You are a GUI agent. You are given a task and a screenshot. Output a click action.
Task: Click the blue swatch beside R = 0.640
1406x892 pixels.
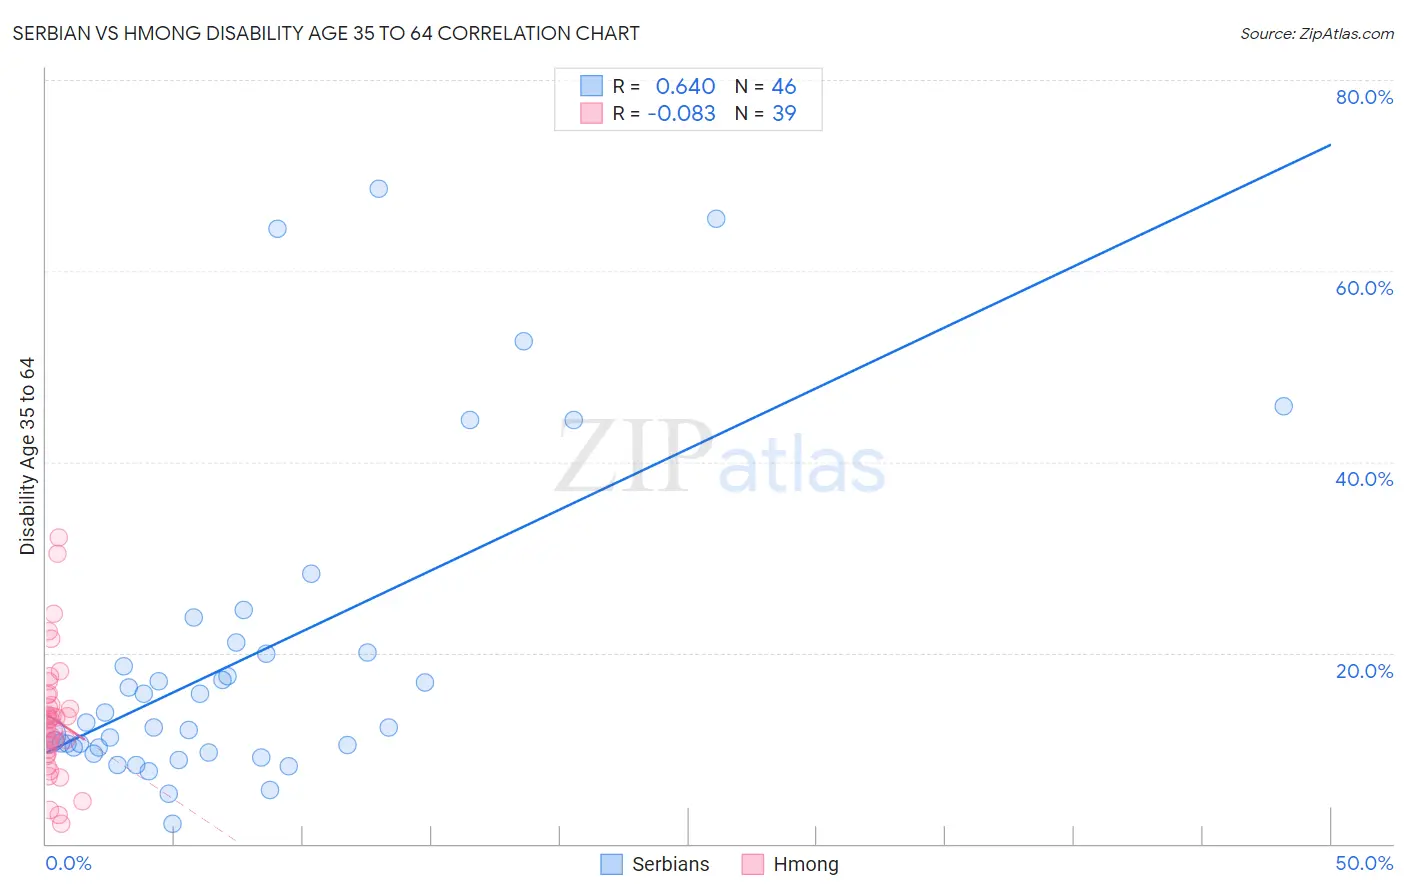click(x=591, y=86)
